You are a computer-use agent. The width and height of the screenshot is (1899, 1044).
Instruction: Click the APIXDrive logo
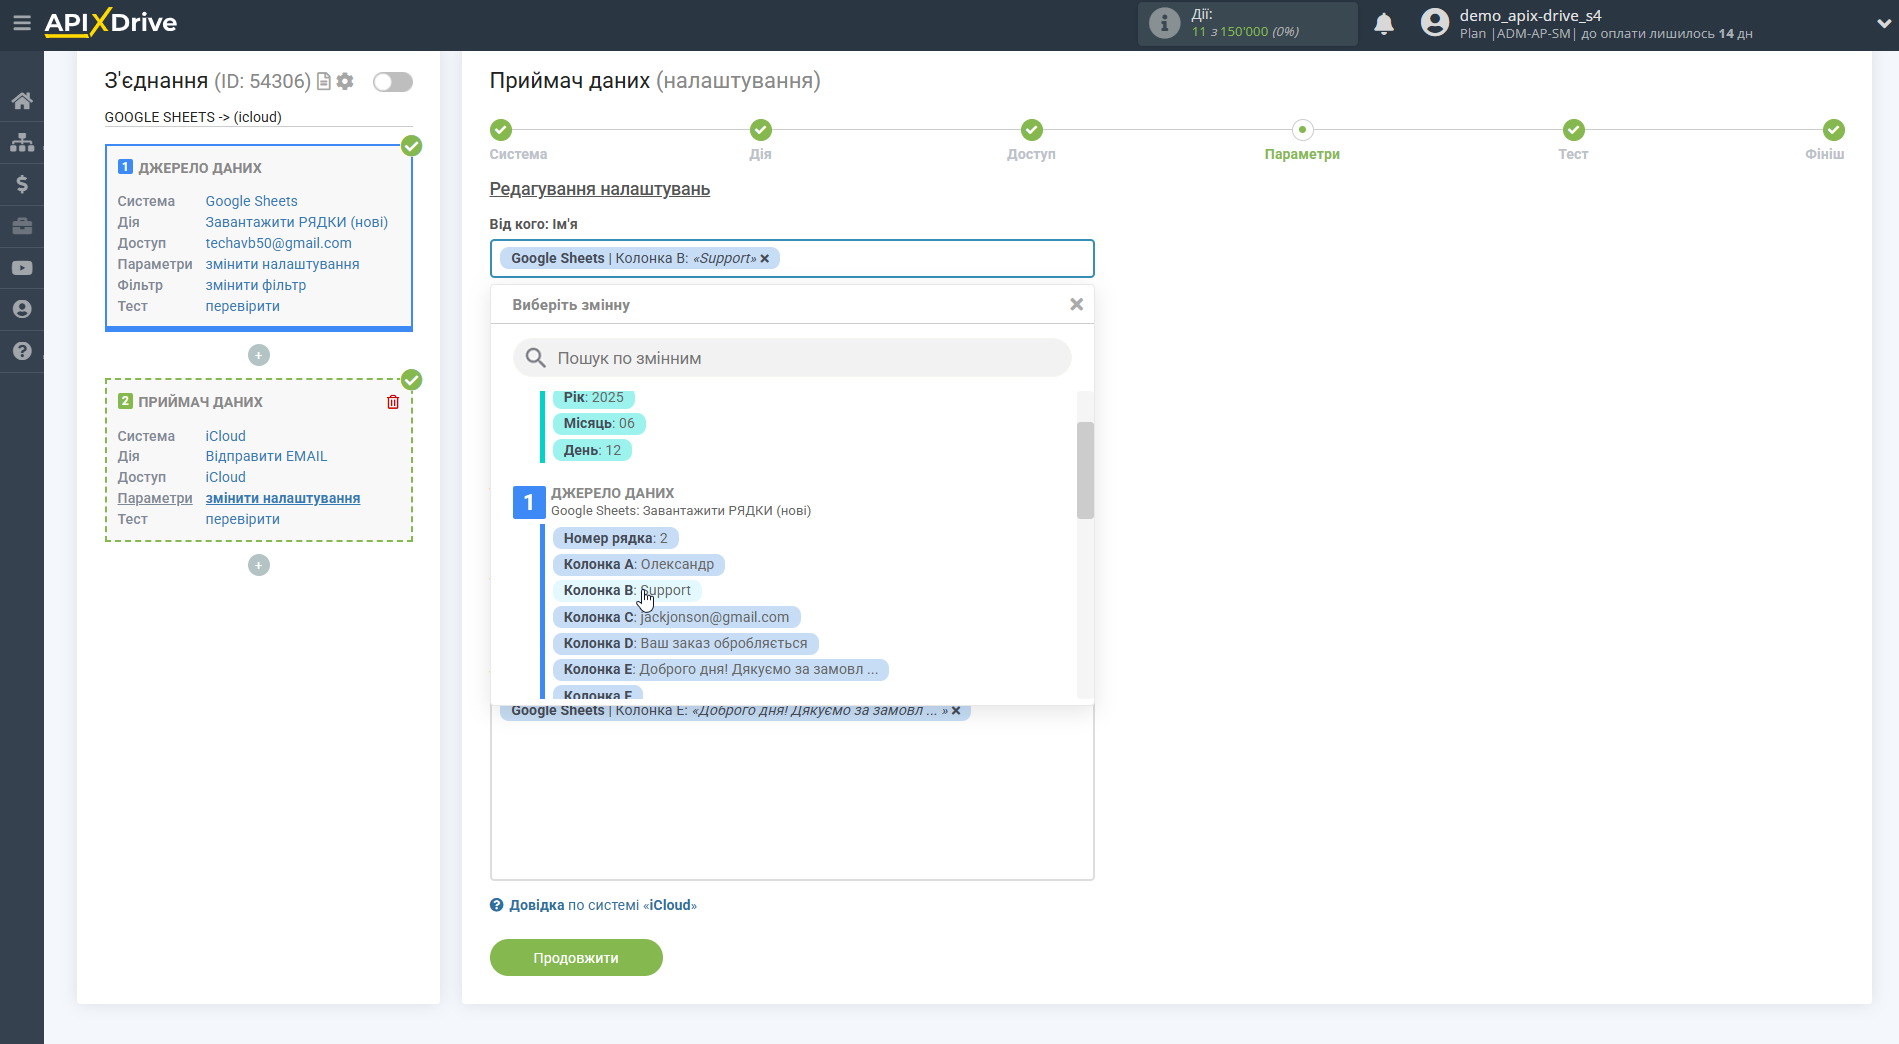(110, 23)
